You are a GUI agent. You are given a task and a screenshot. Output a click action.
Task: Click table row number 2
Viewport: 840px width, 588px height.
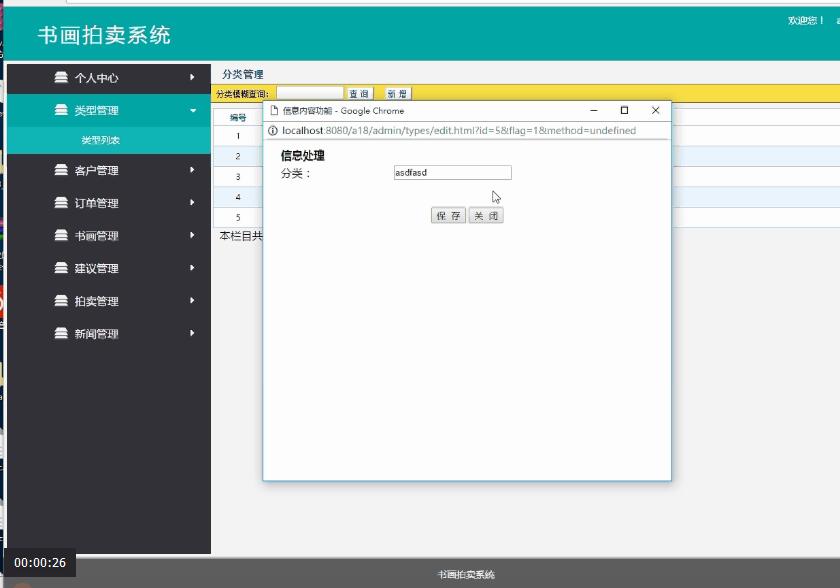238,156
